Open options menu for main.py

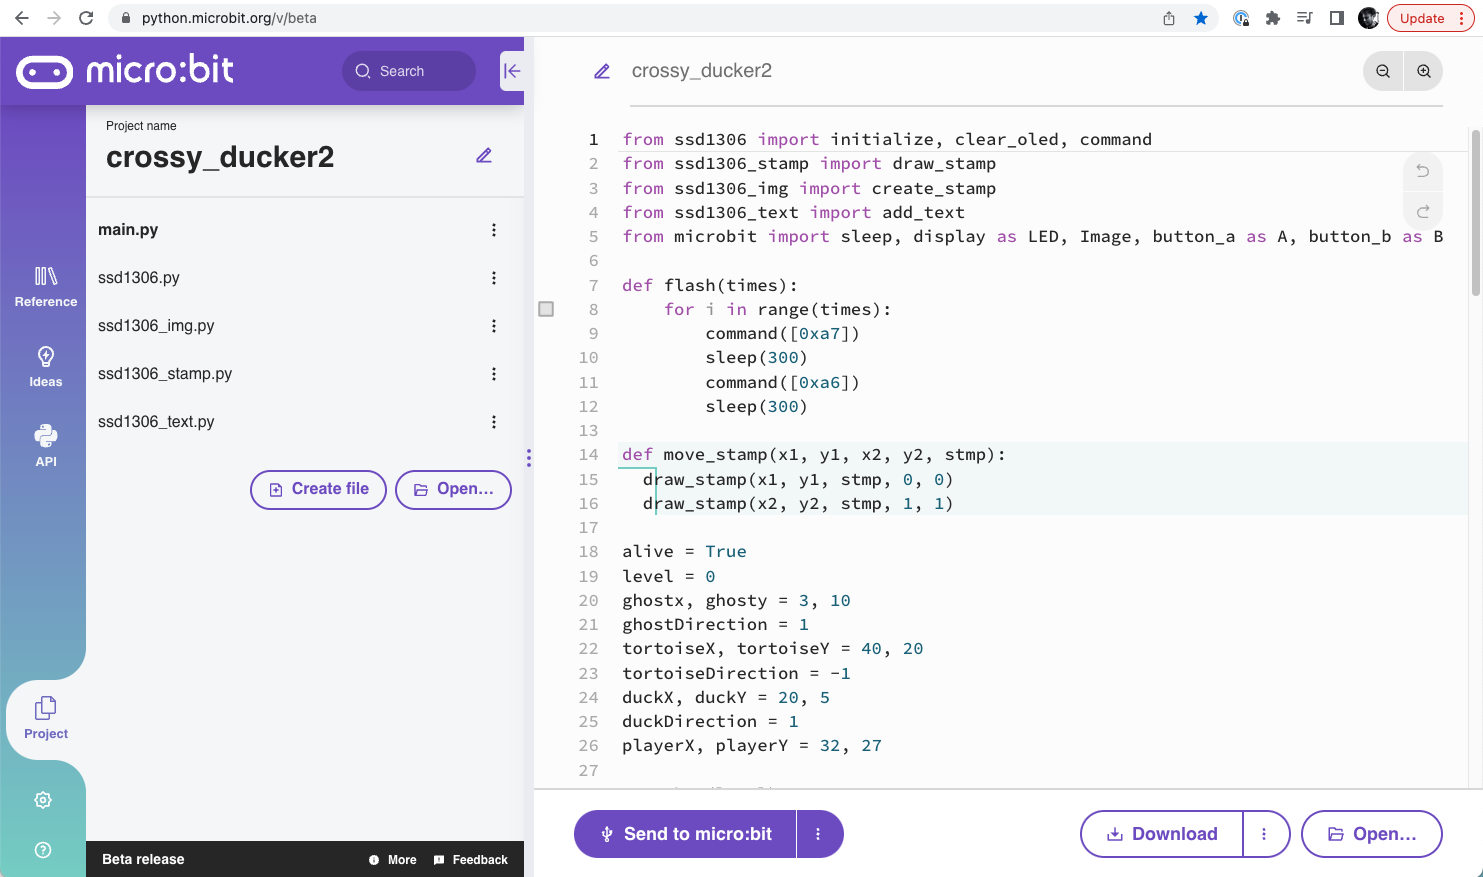[x=494, y=230]
